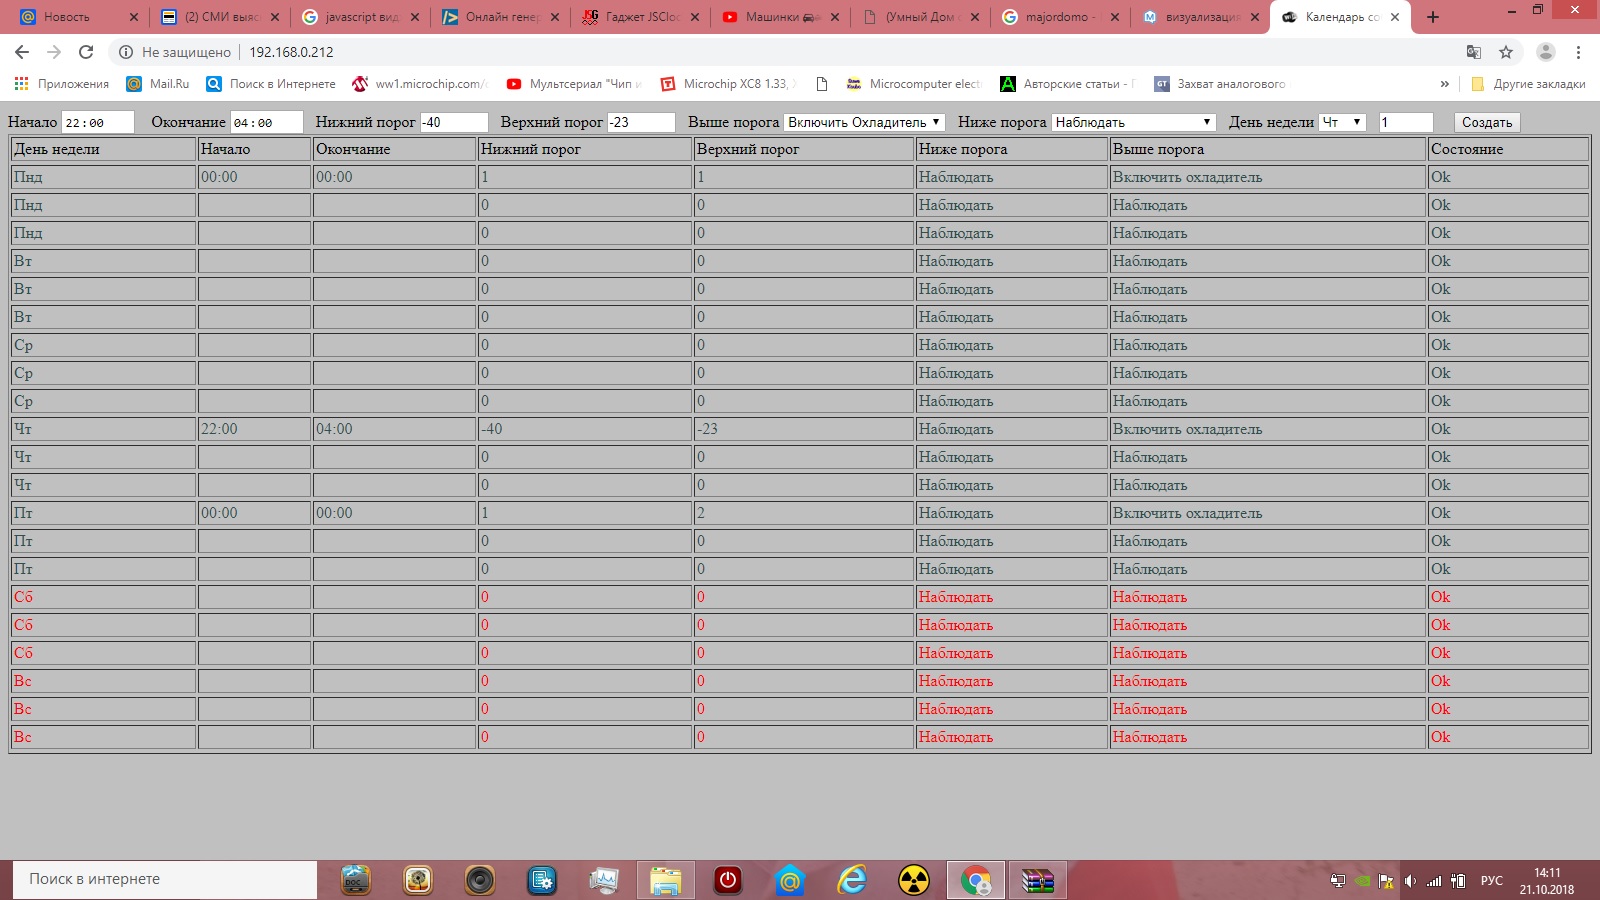Click the '22:00' start time cell in the Чт row
This screenshot has width=1600, height=900.
point(254,429)
